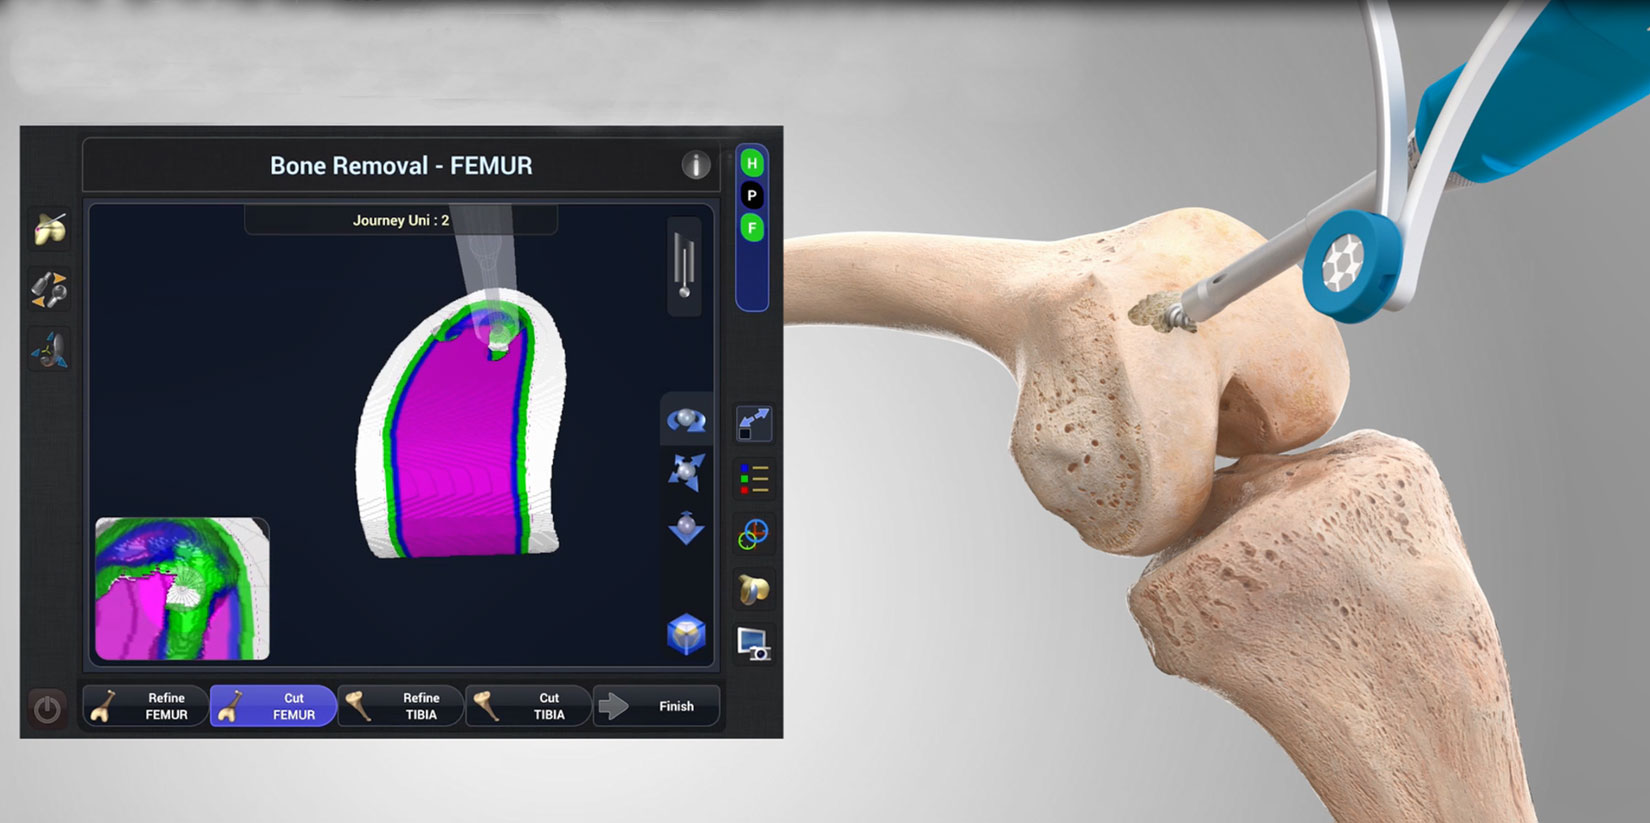Select the Cut FEMUR step tab

[273, 706]
